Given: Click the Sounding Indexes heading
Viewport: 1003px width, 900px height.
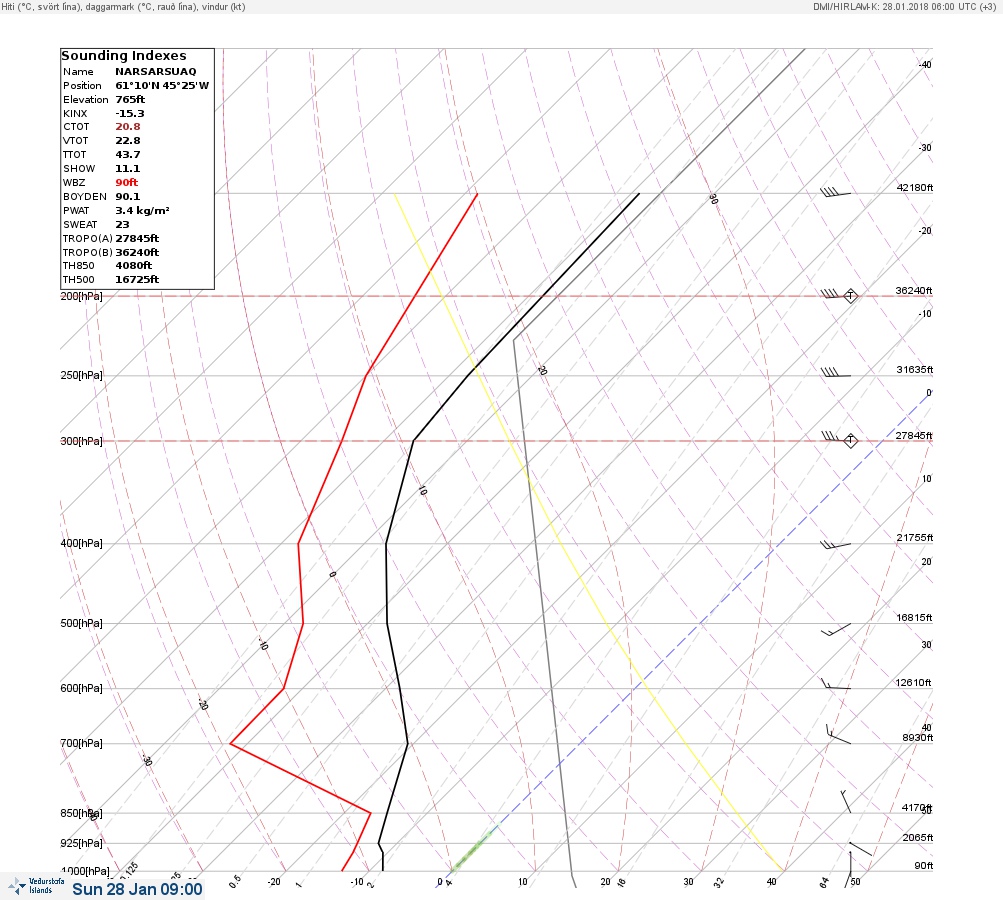Looking at the screenshot, I should 124,56.
